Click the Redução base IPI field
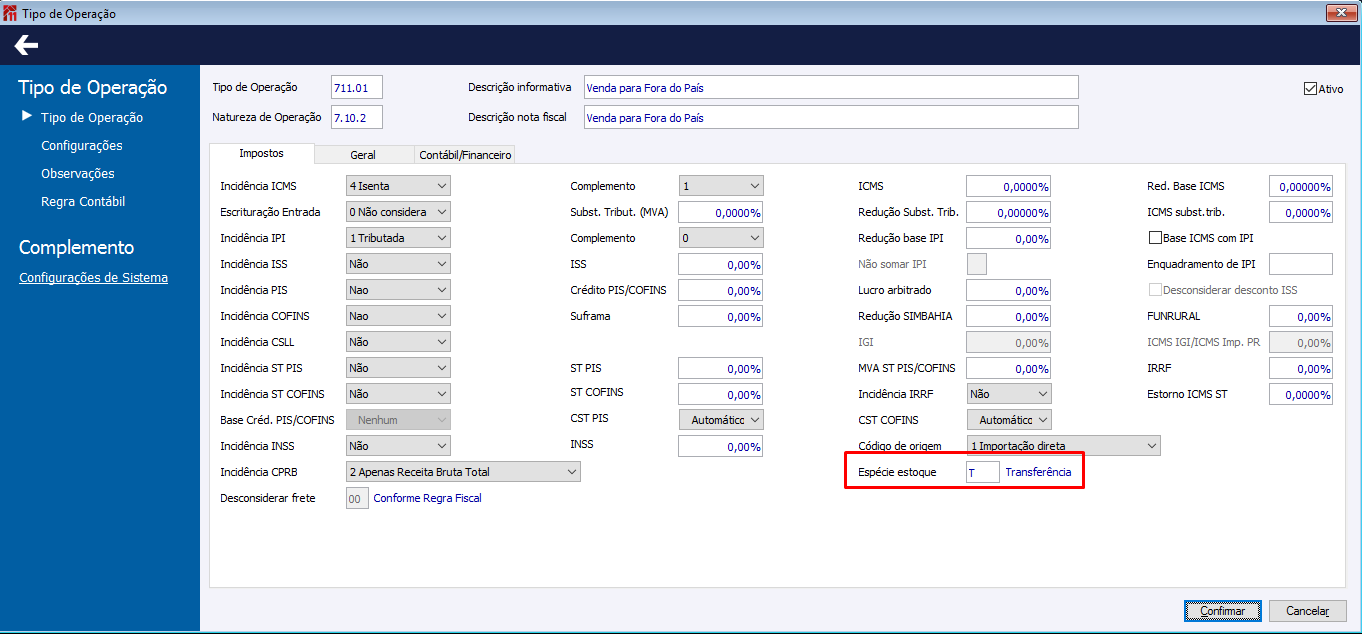This screenshot has height=634, width=1362. (x=1009, y=238)
